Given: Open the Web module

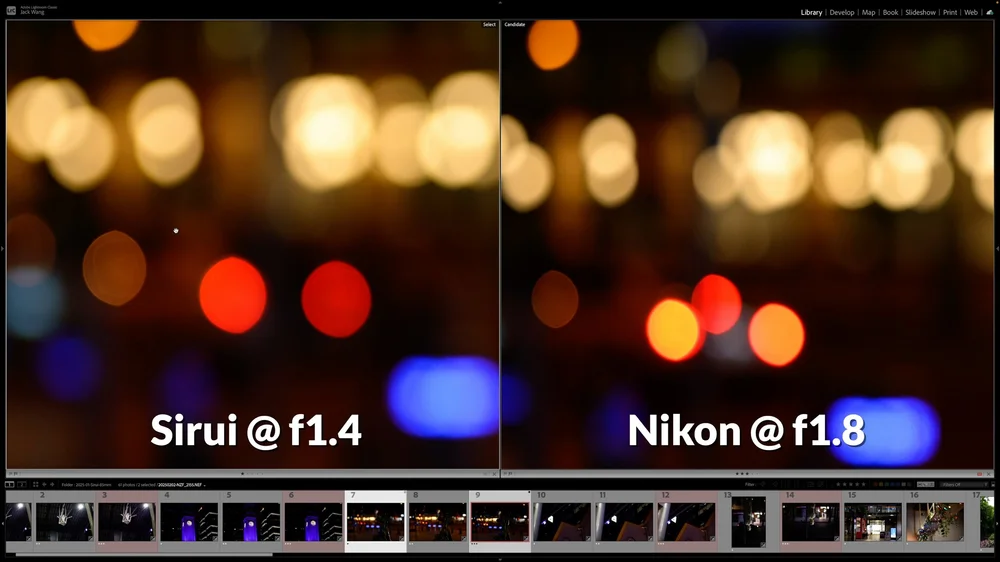Looking at the screenshot, I should (x=971, y=12).
